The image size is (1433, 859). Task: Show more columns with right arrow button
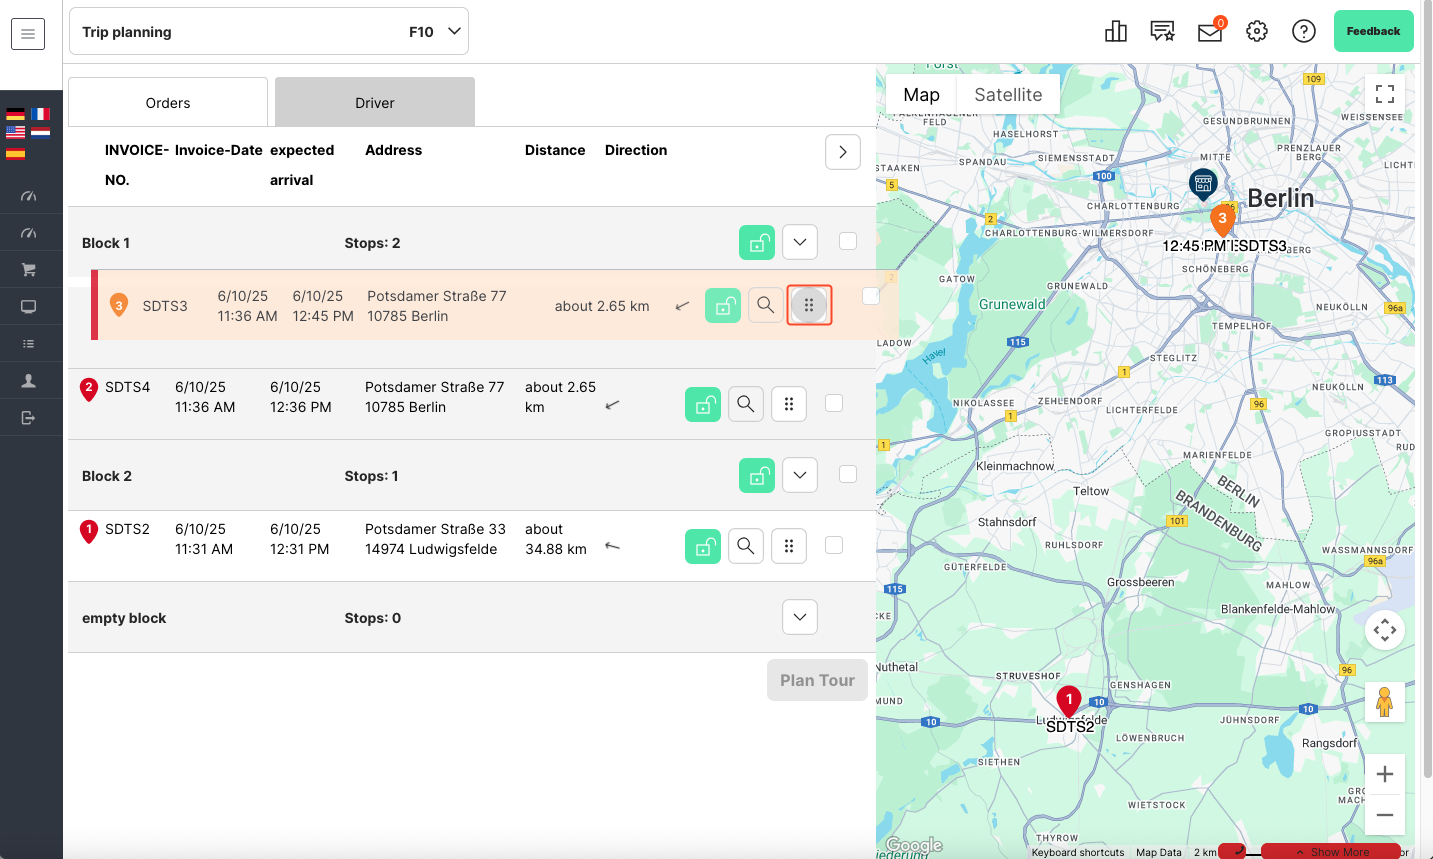tap(843, 152)
